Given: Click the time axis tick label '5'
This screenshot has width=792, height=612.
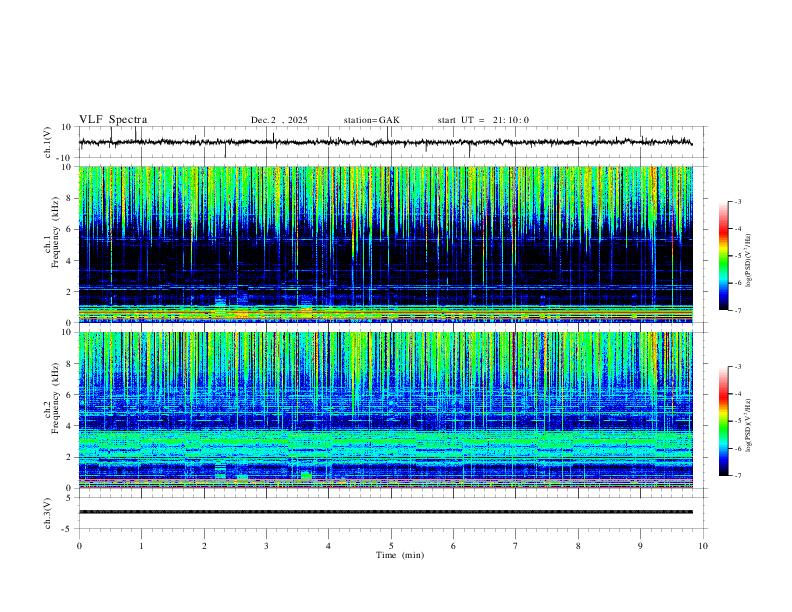Looking at the screenshot, I should [x=391, y=546].
